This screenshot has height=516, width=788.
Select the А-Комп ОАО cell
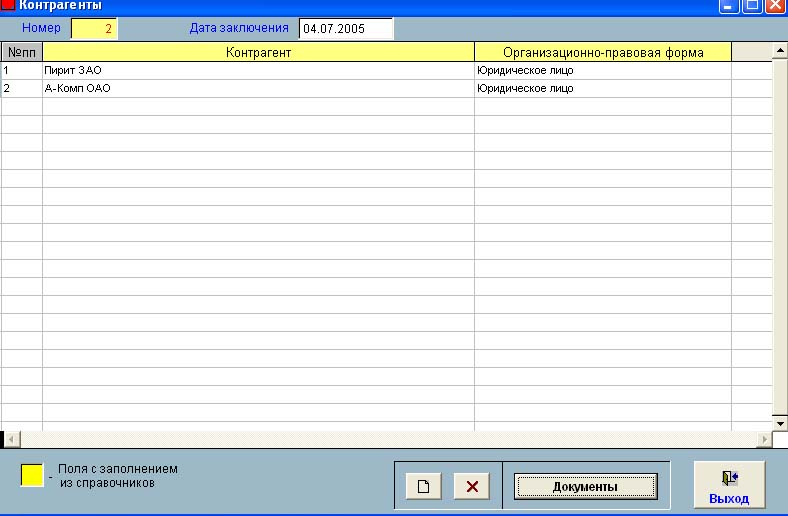tap(258, 88)
